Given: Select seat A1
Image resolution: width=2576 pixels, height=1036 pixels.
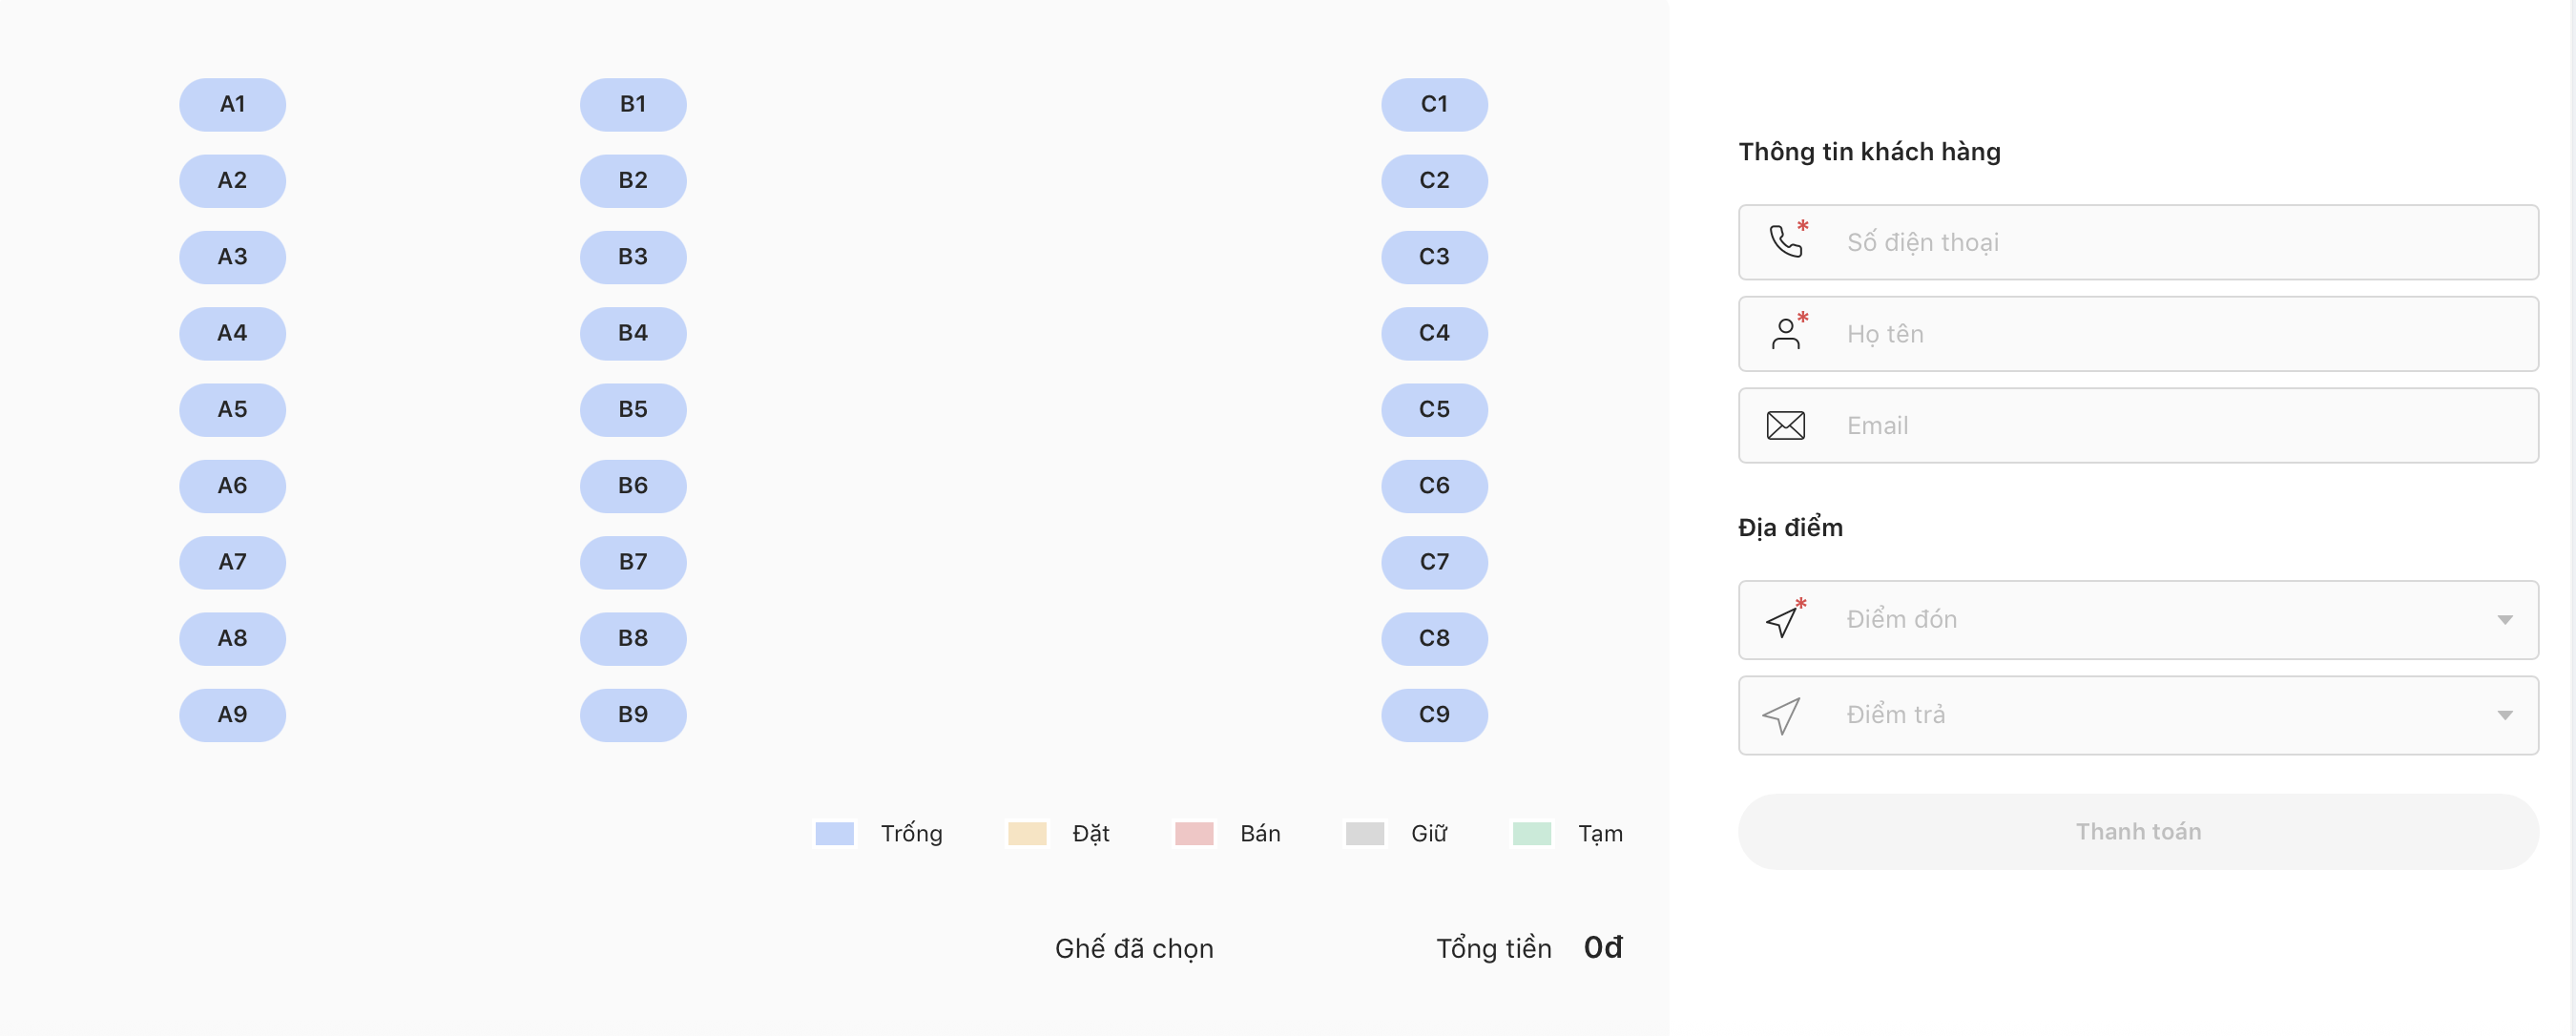Looking at the screenshot, I should click(x=232, y=105).
